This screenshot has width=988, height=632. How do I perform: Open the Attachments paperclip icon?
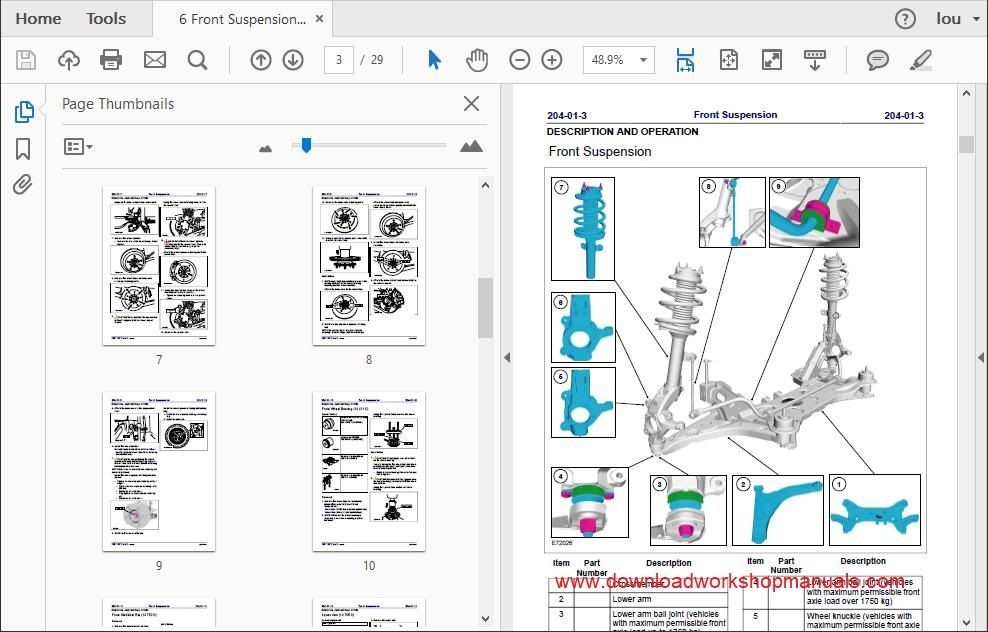(23, 185)
